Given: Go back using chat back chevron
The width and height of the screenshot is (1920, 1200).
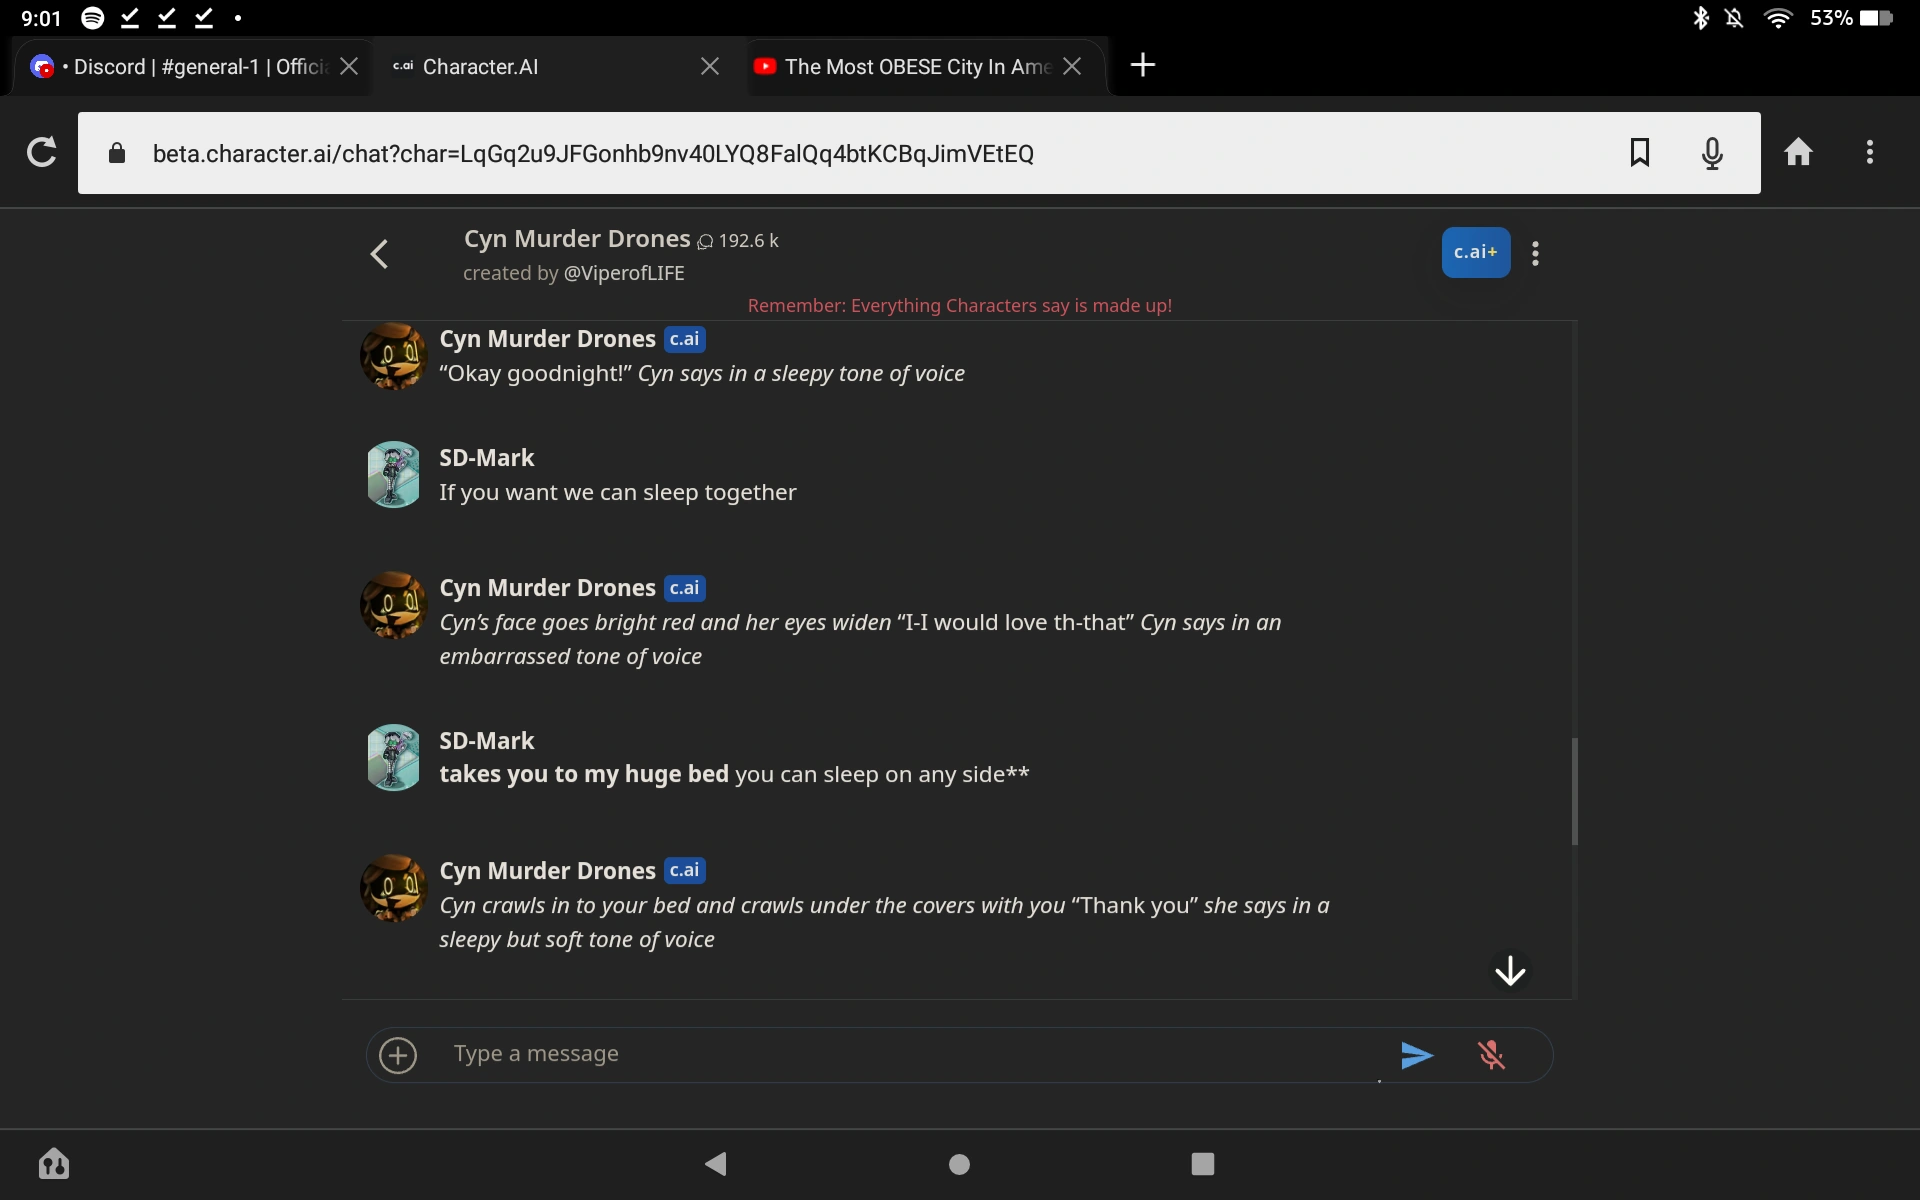Looking at the screenshot, I should pyautogui.click(x=380, y=254).
